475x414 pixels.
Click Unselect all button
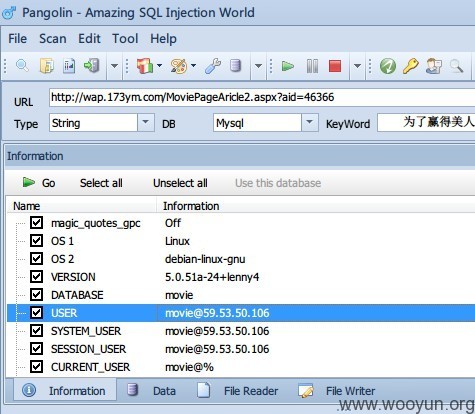[x=180, y=183]
